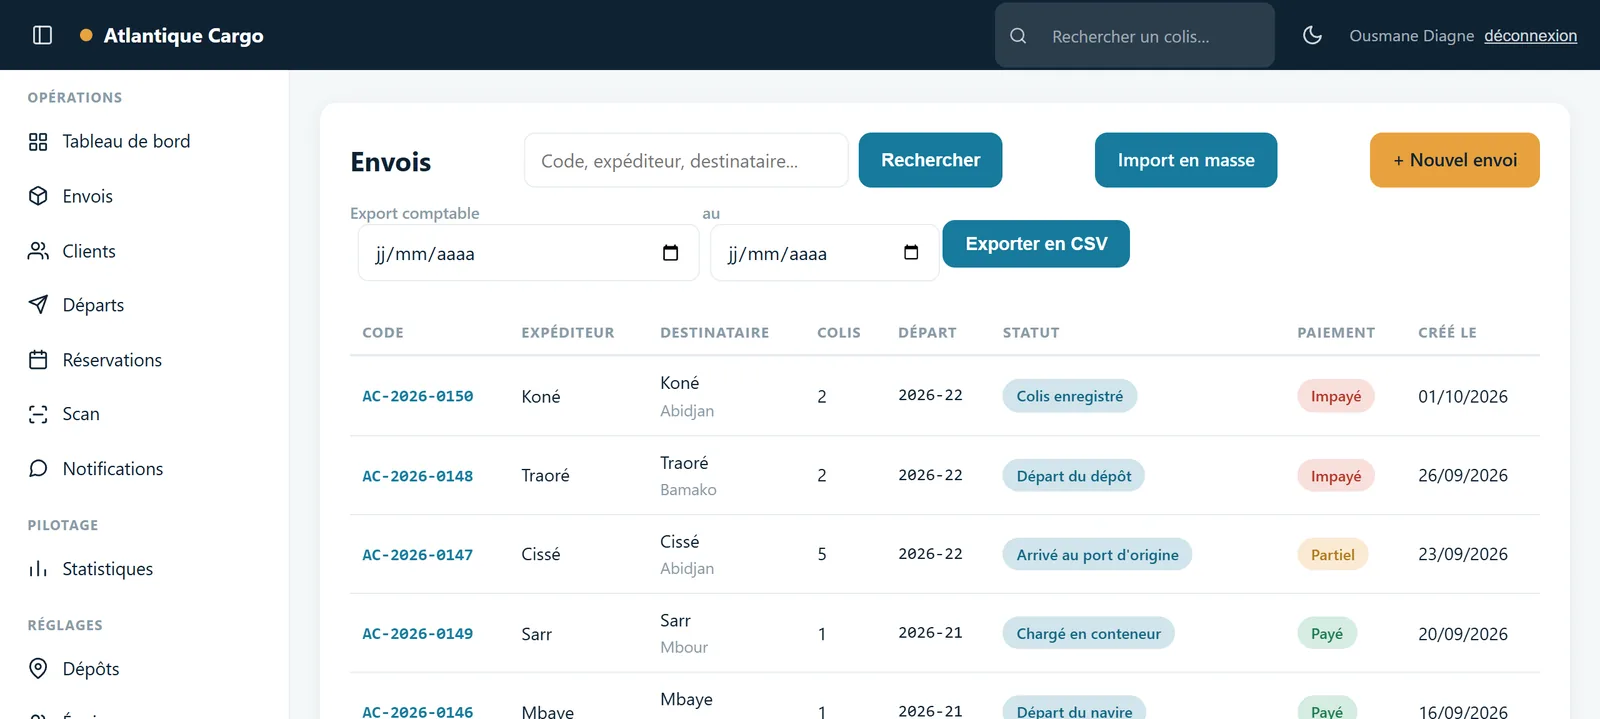Log out via déconnexion link
1600x719 pixels.
tap(1530, 36)
